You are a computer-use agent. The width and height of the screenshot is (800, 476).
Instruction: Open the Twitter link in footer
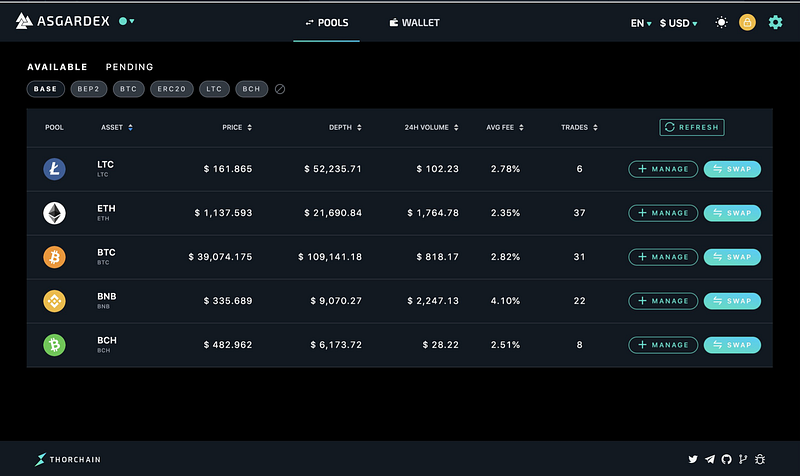click(693, 459)
